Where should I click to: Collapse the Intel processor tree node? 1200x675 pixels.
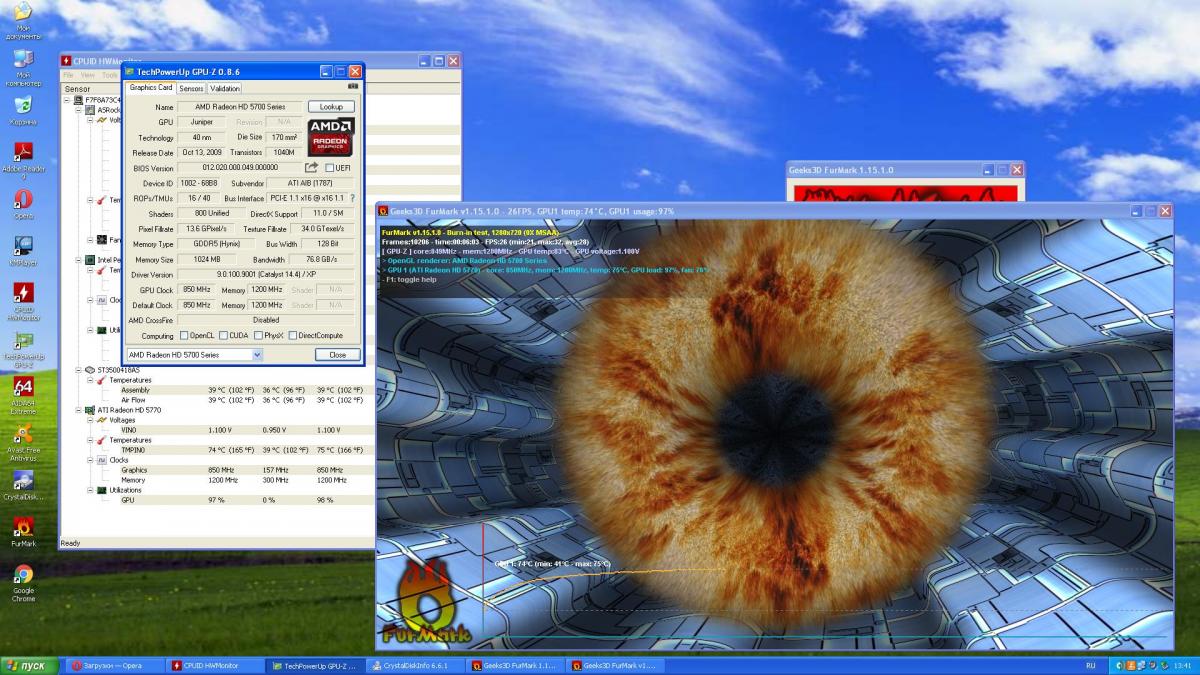[x=78, y=259]
